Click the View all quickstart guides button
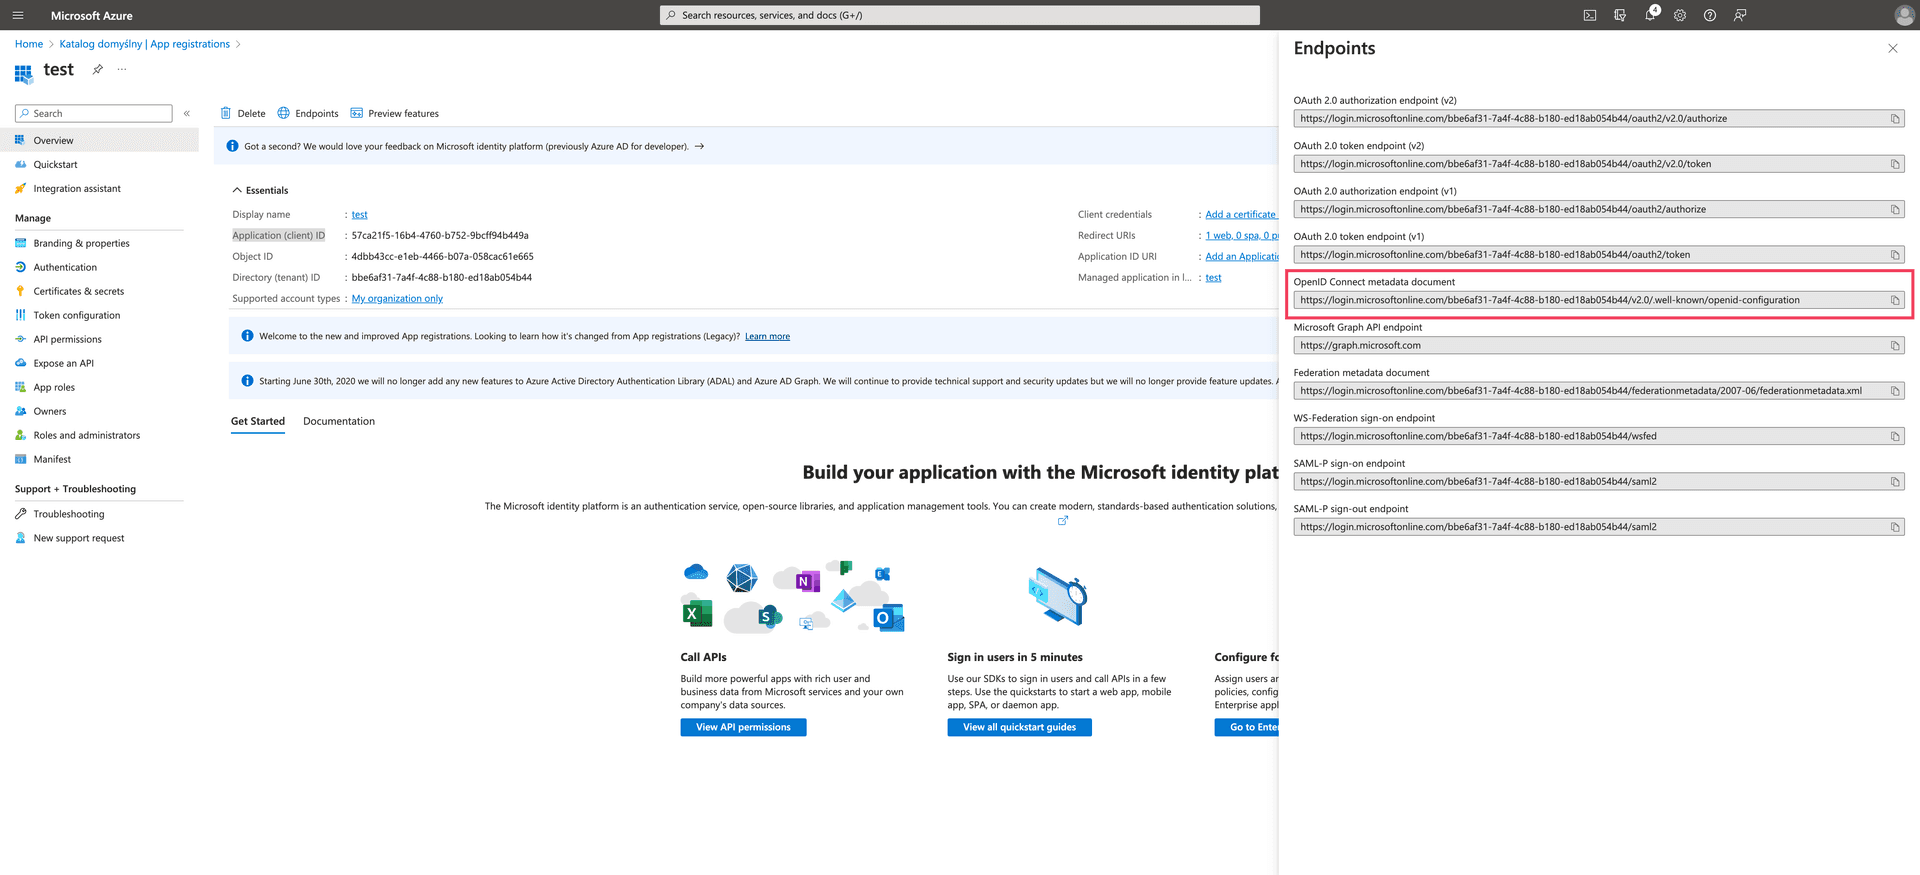This screenshot has height=875, width=1920. point(1019,727)
